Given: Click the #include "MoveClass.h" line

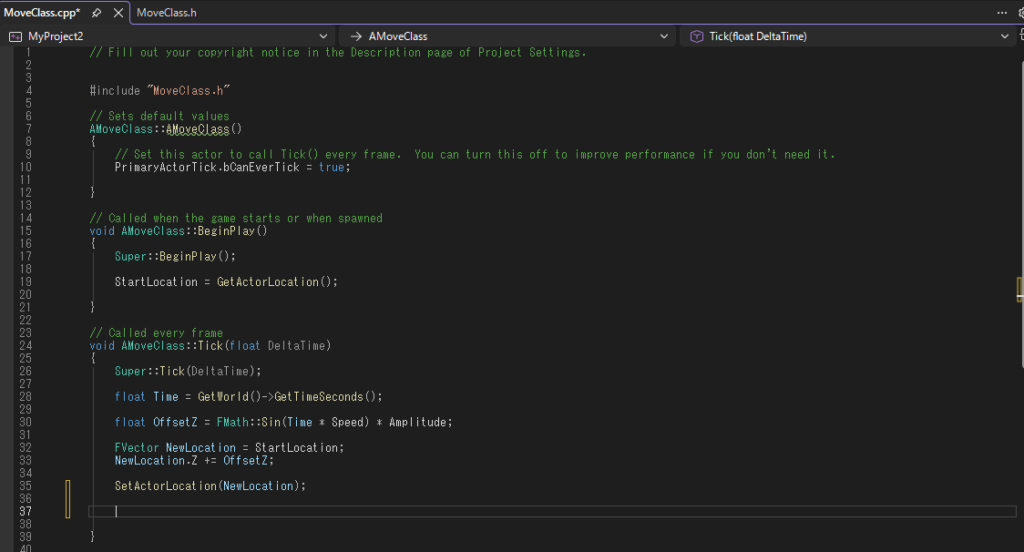Looking at the screenshot, I should 160,91.
